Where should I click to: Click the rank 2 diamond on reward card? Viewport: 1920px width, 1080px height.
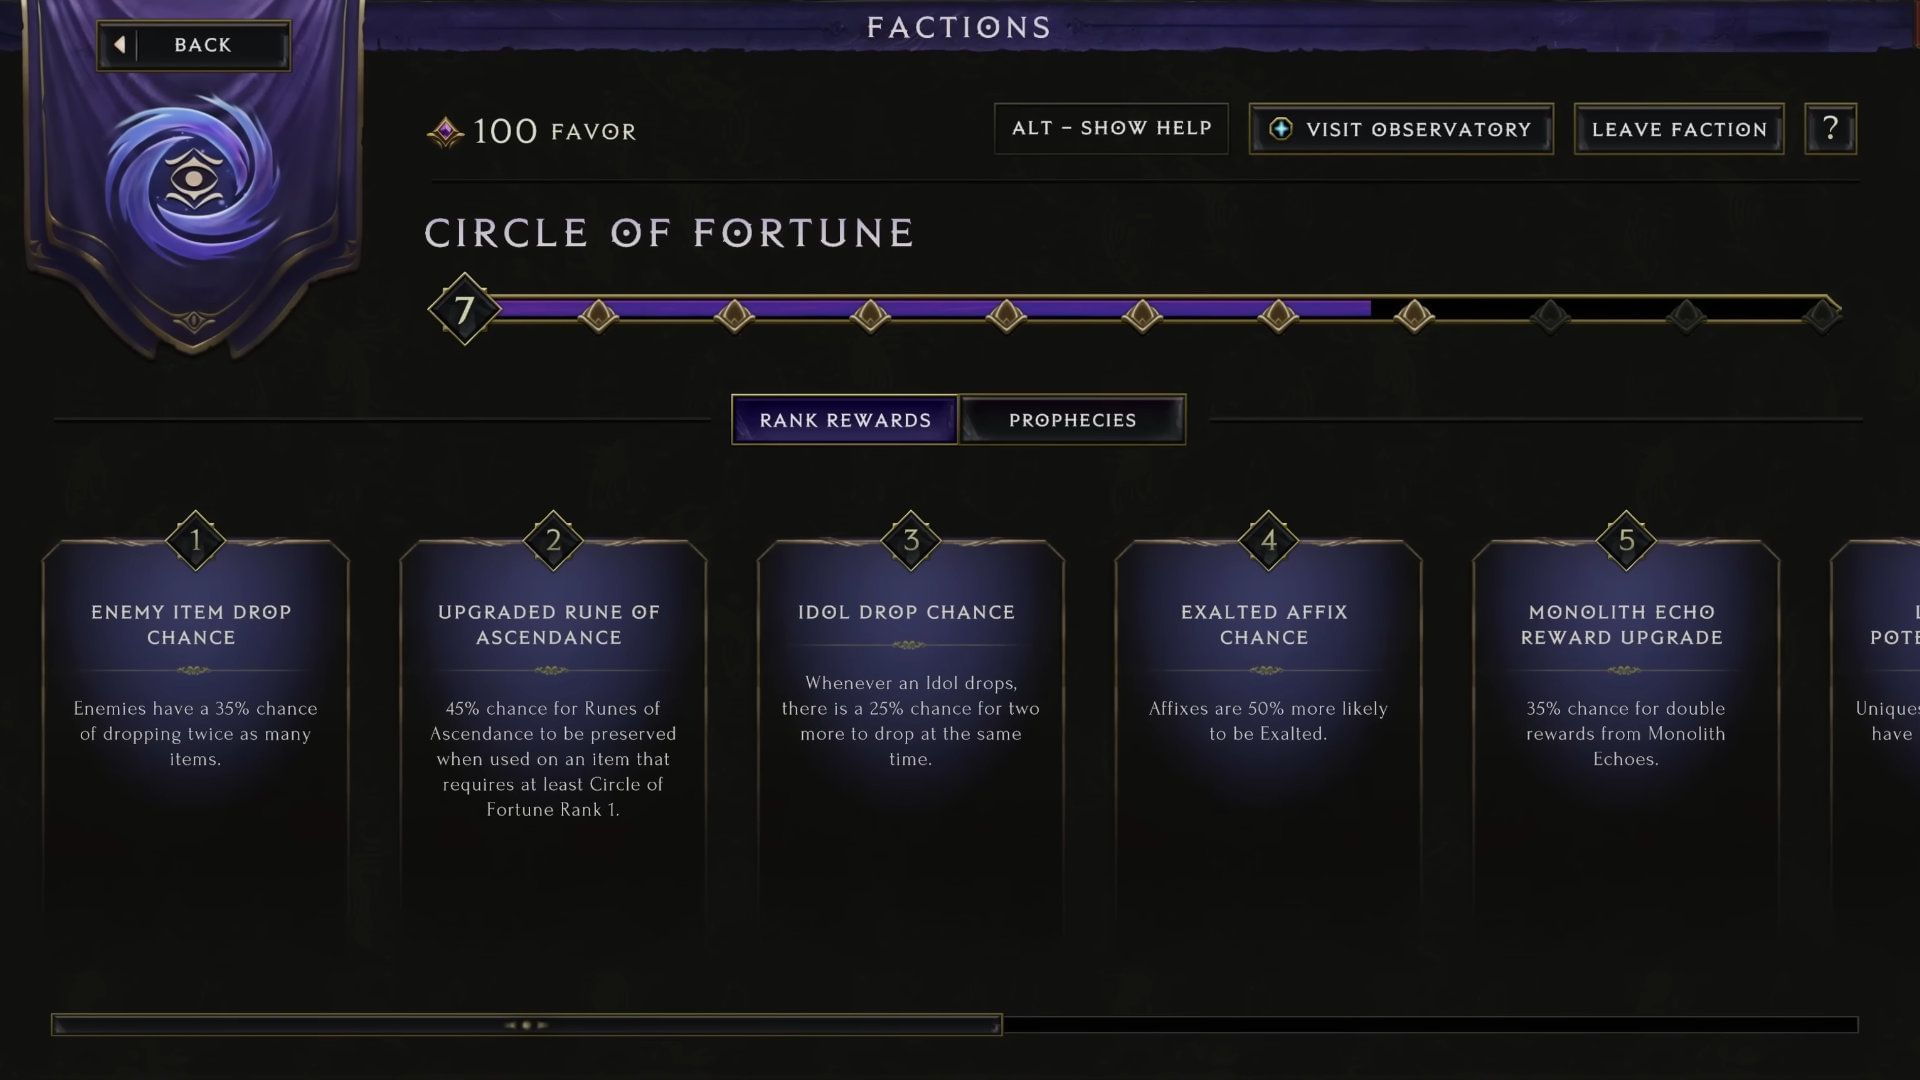point(553,540)
